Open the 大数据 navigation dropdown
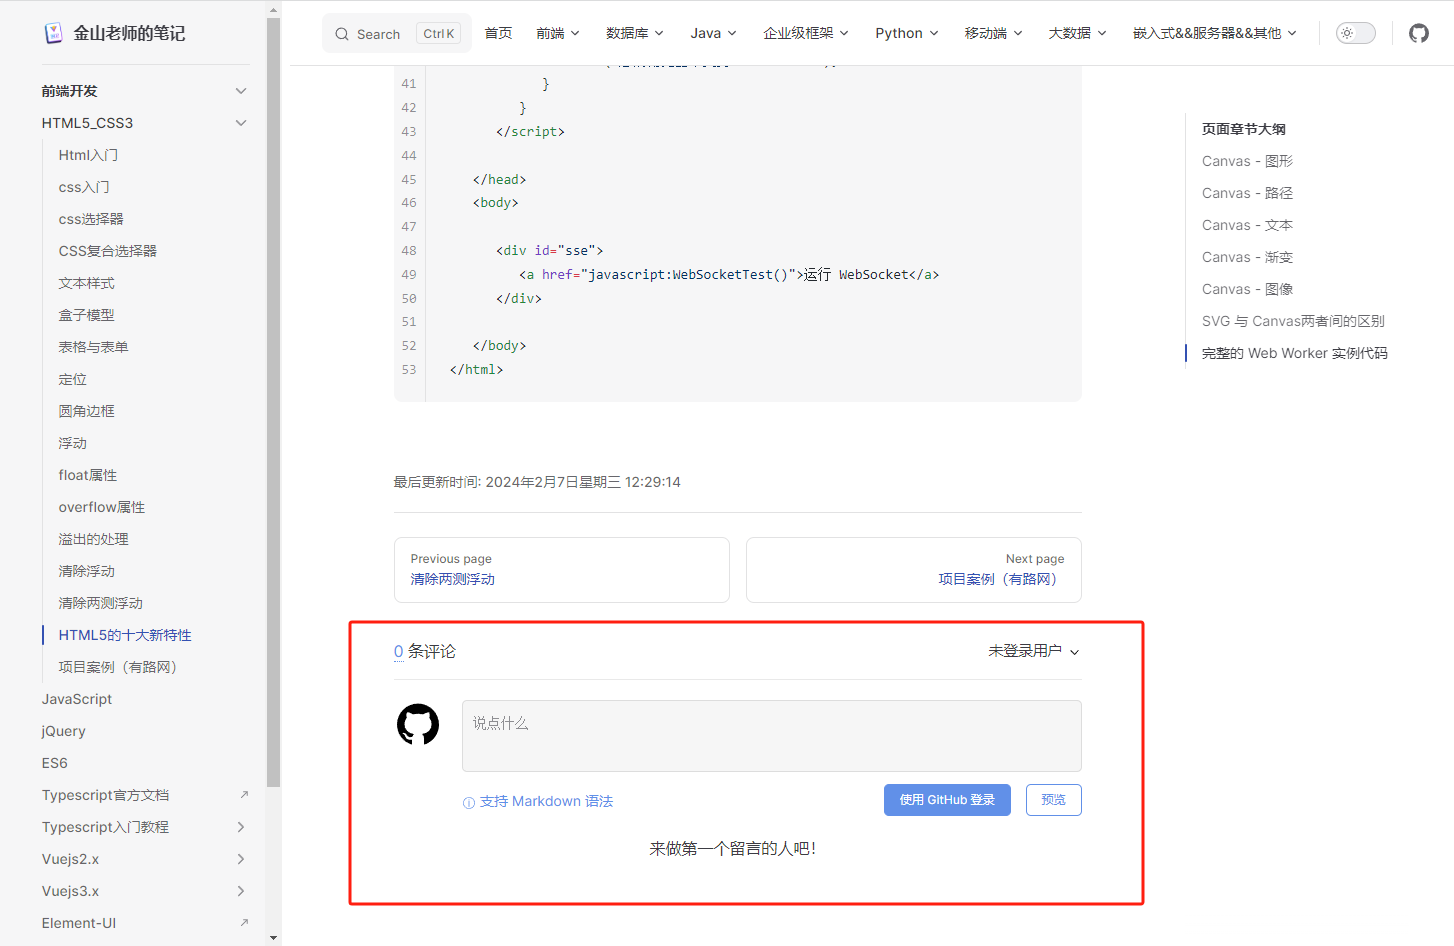The height and width of the screenshot is (946, 1454). click(x=1078, y=33)
